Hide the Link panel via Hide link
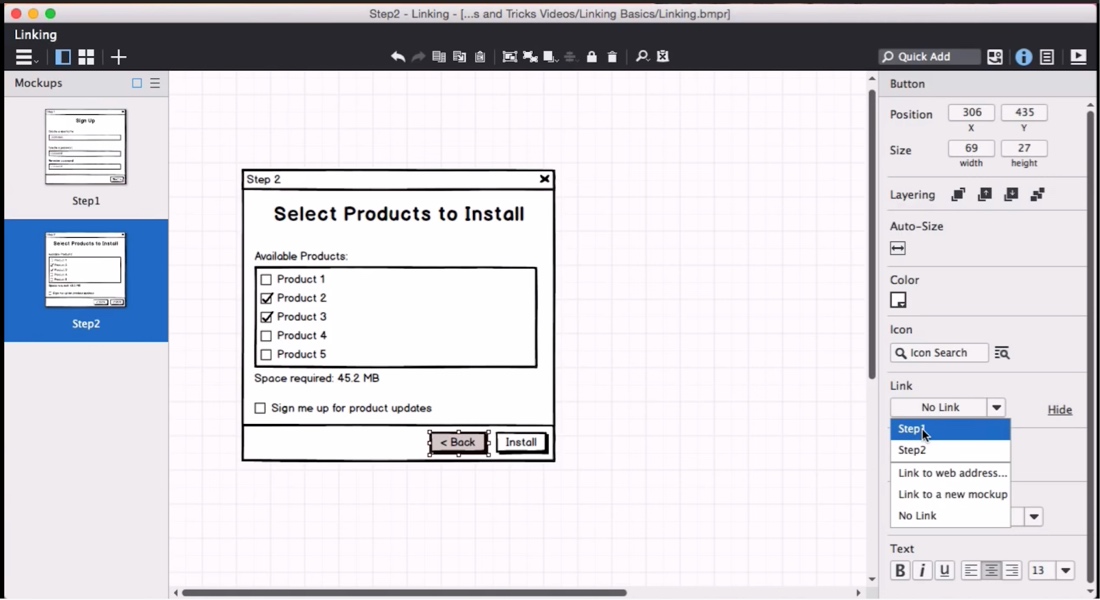The image size is (1100, 600). tap(1059, 410)
